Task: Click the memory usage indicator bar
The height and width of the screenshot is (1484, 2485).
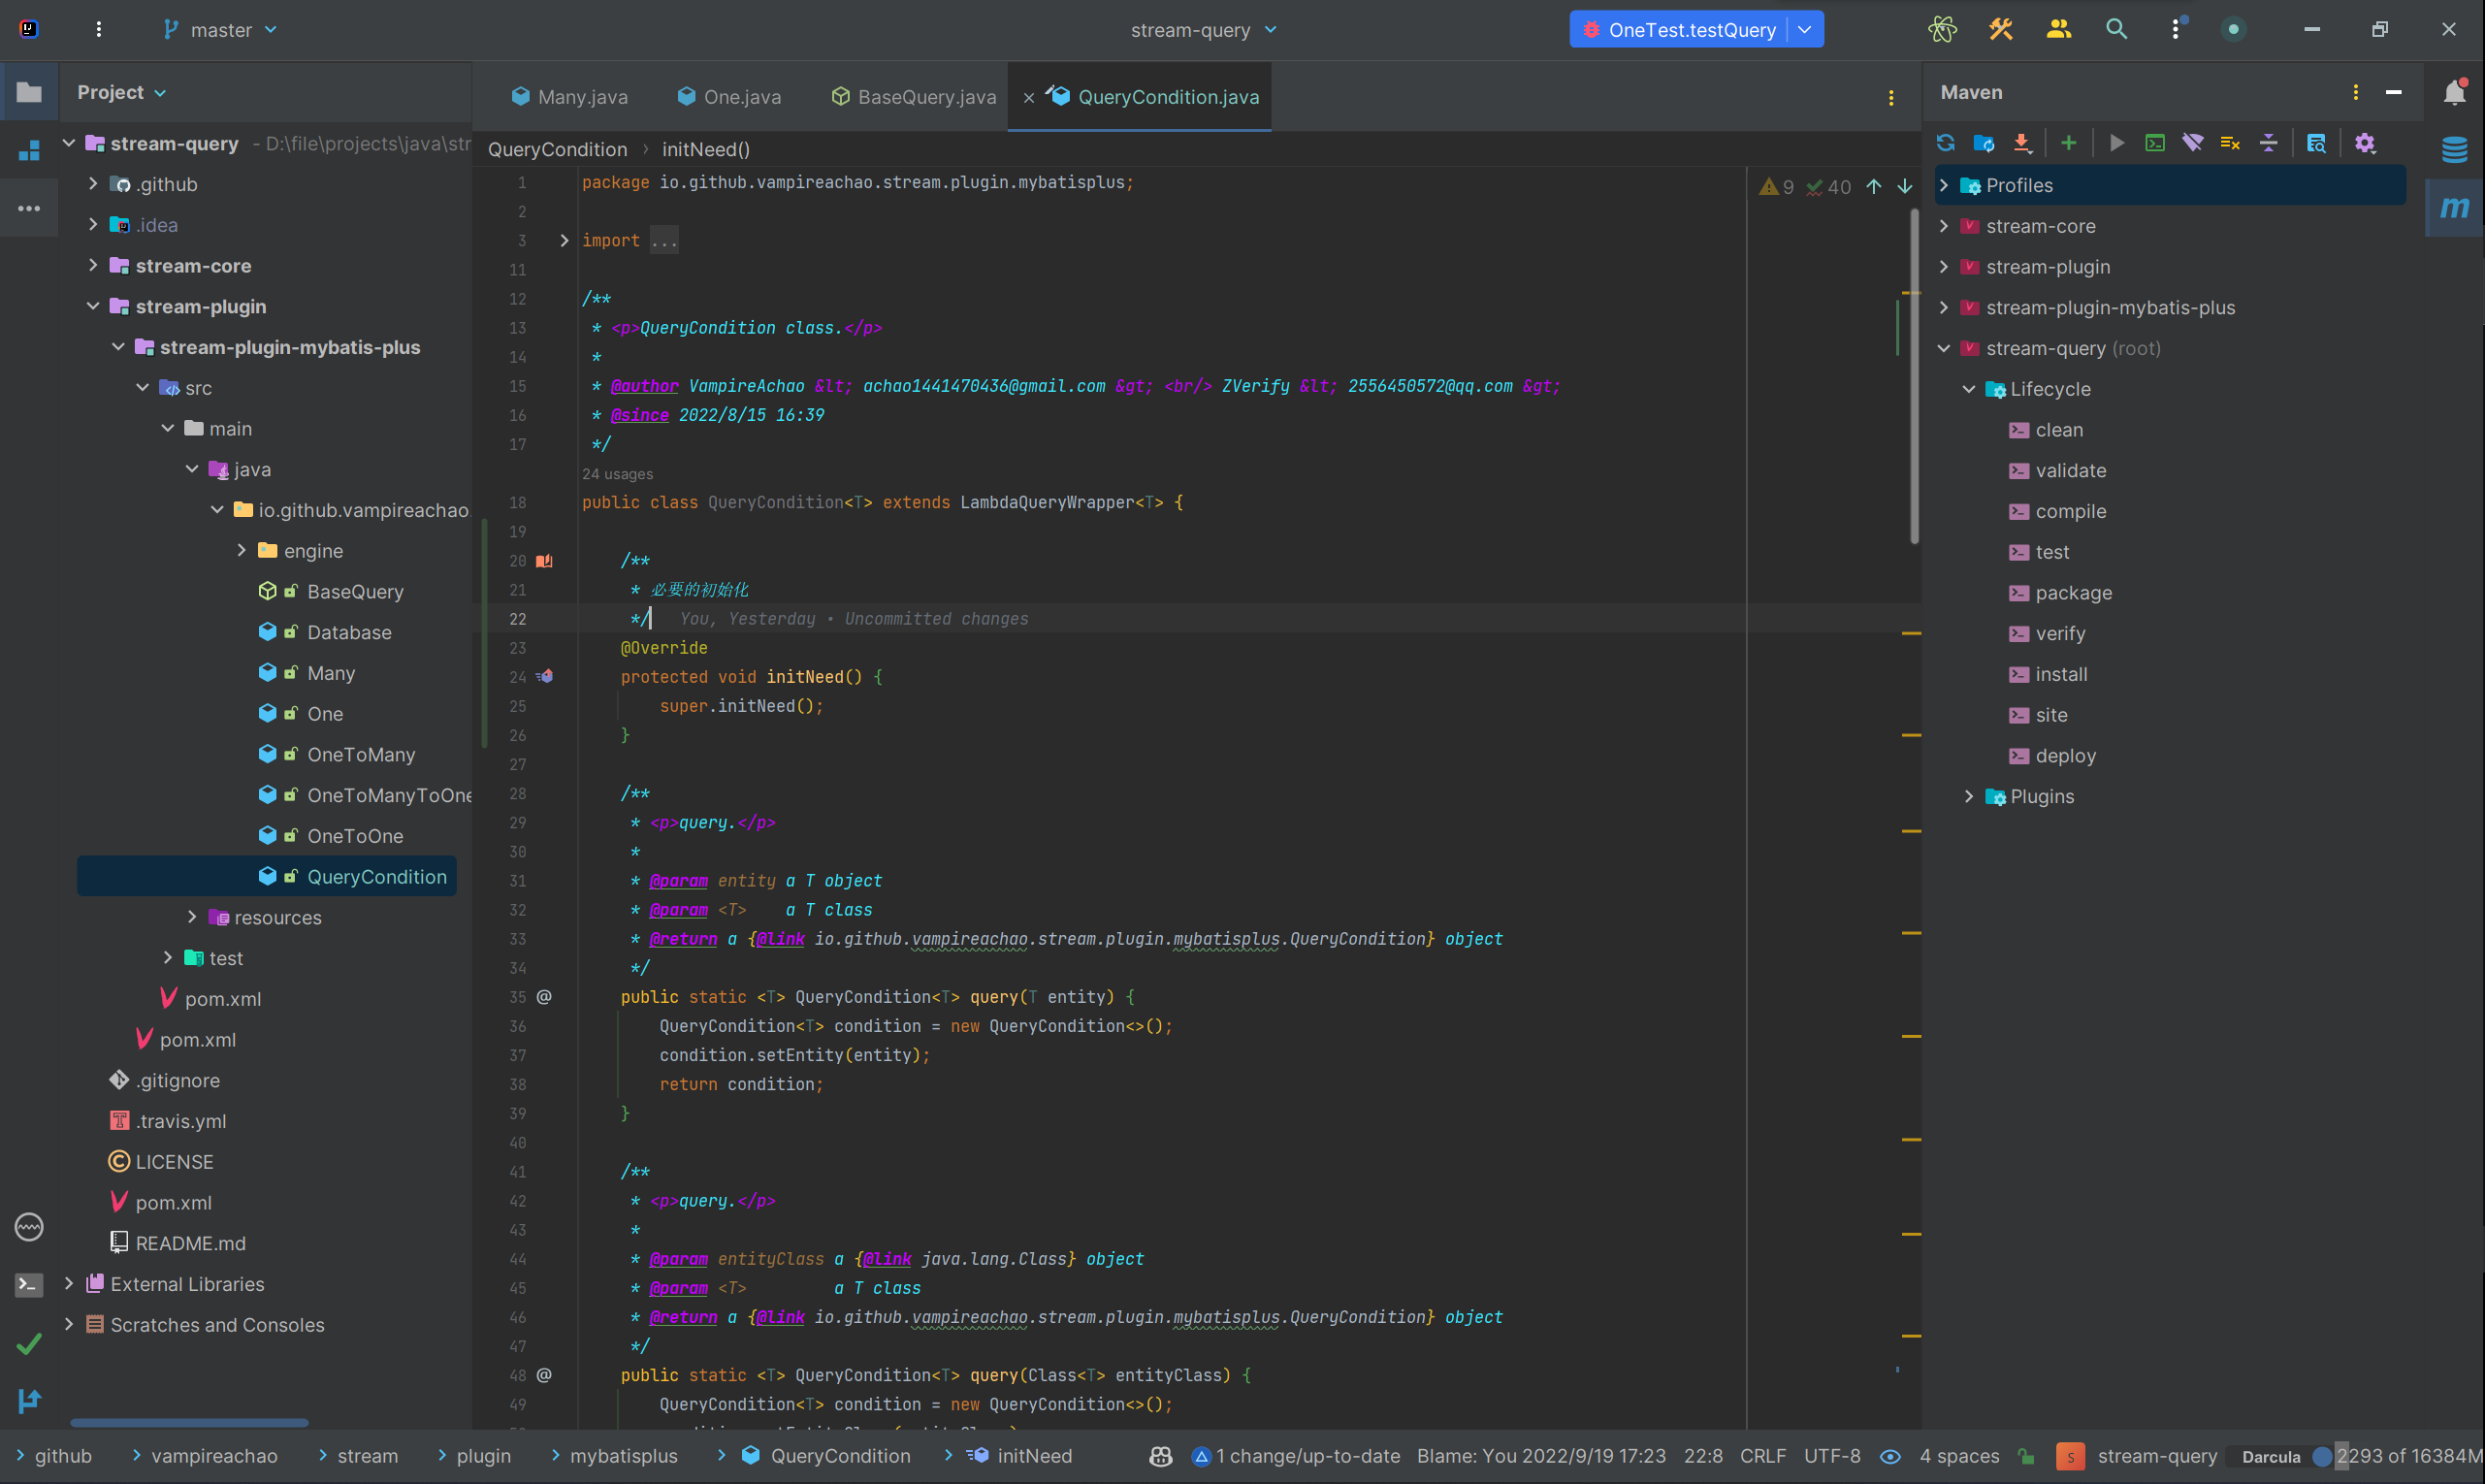Action: click(x=2408, y=1456)
